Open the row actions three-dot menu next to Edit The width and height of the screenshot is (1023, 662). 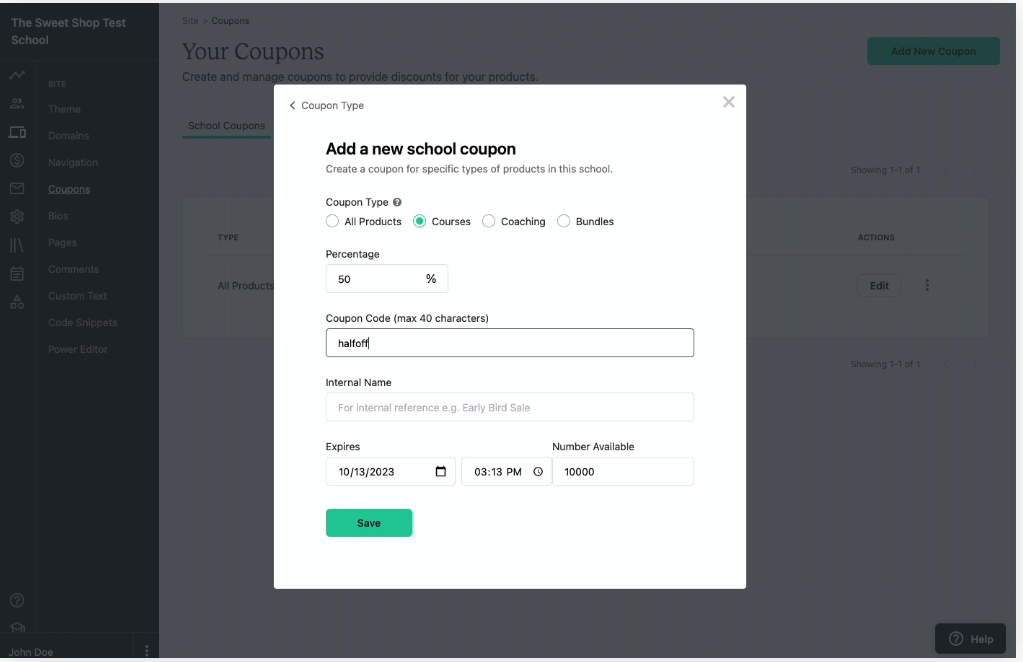927,286
